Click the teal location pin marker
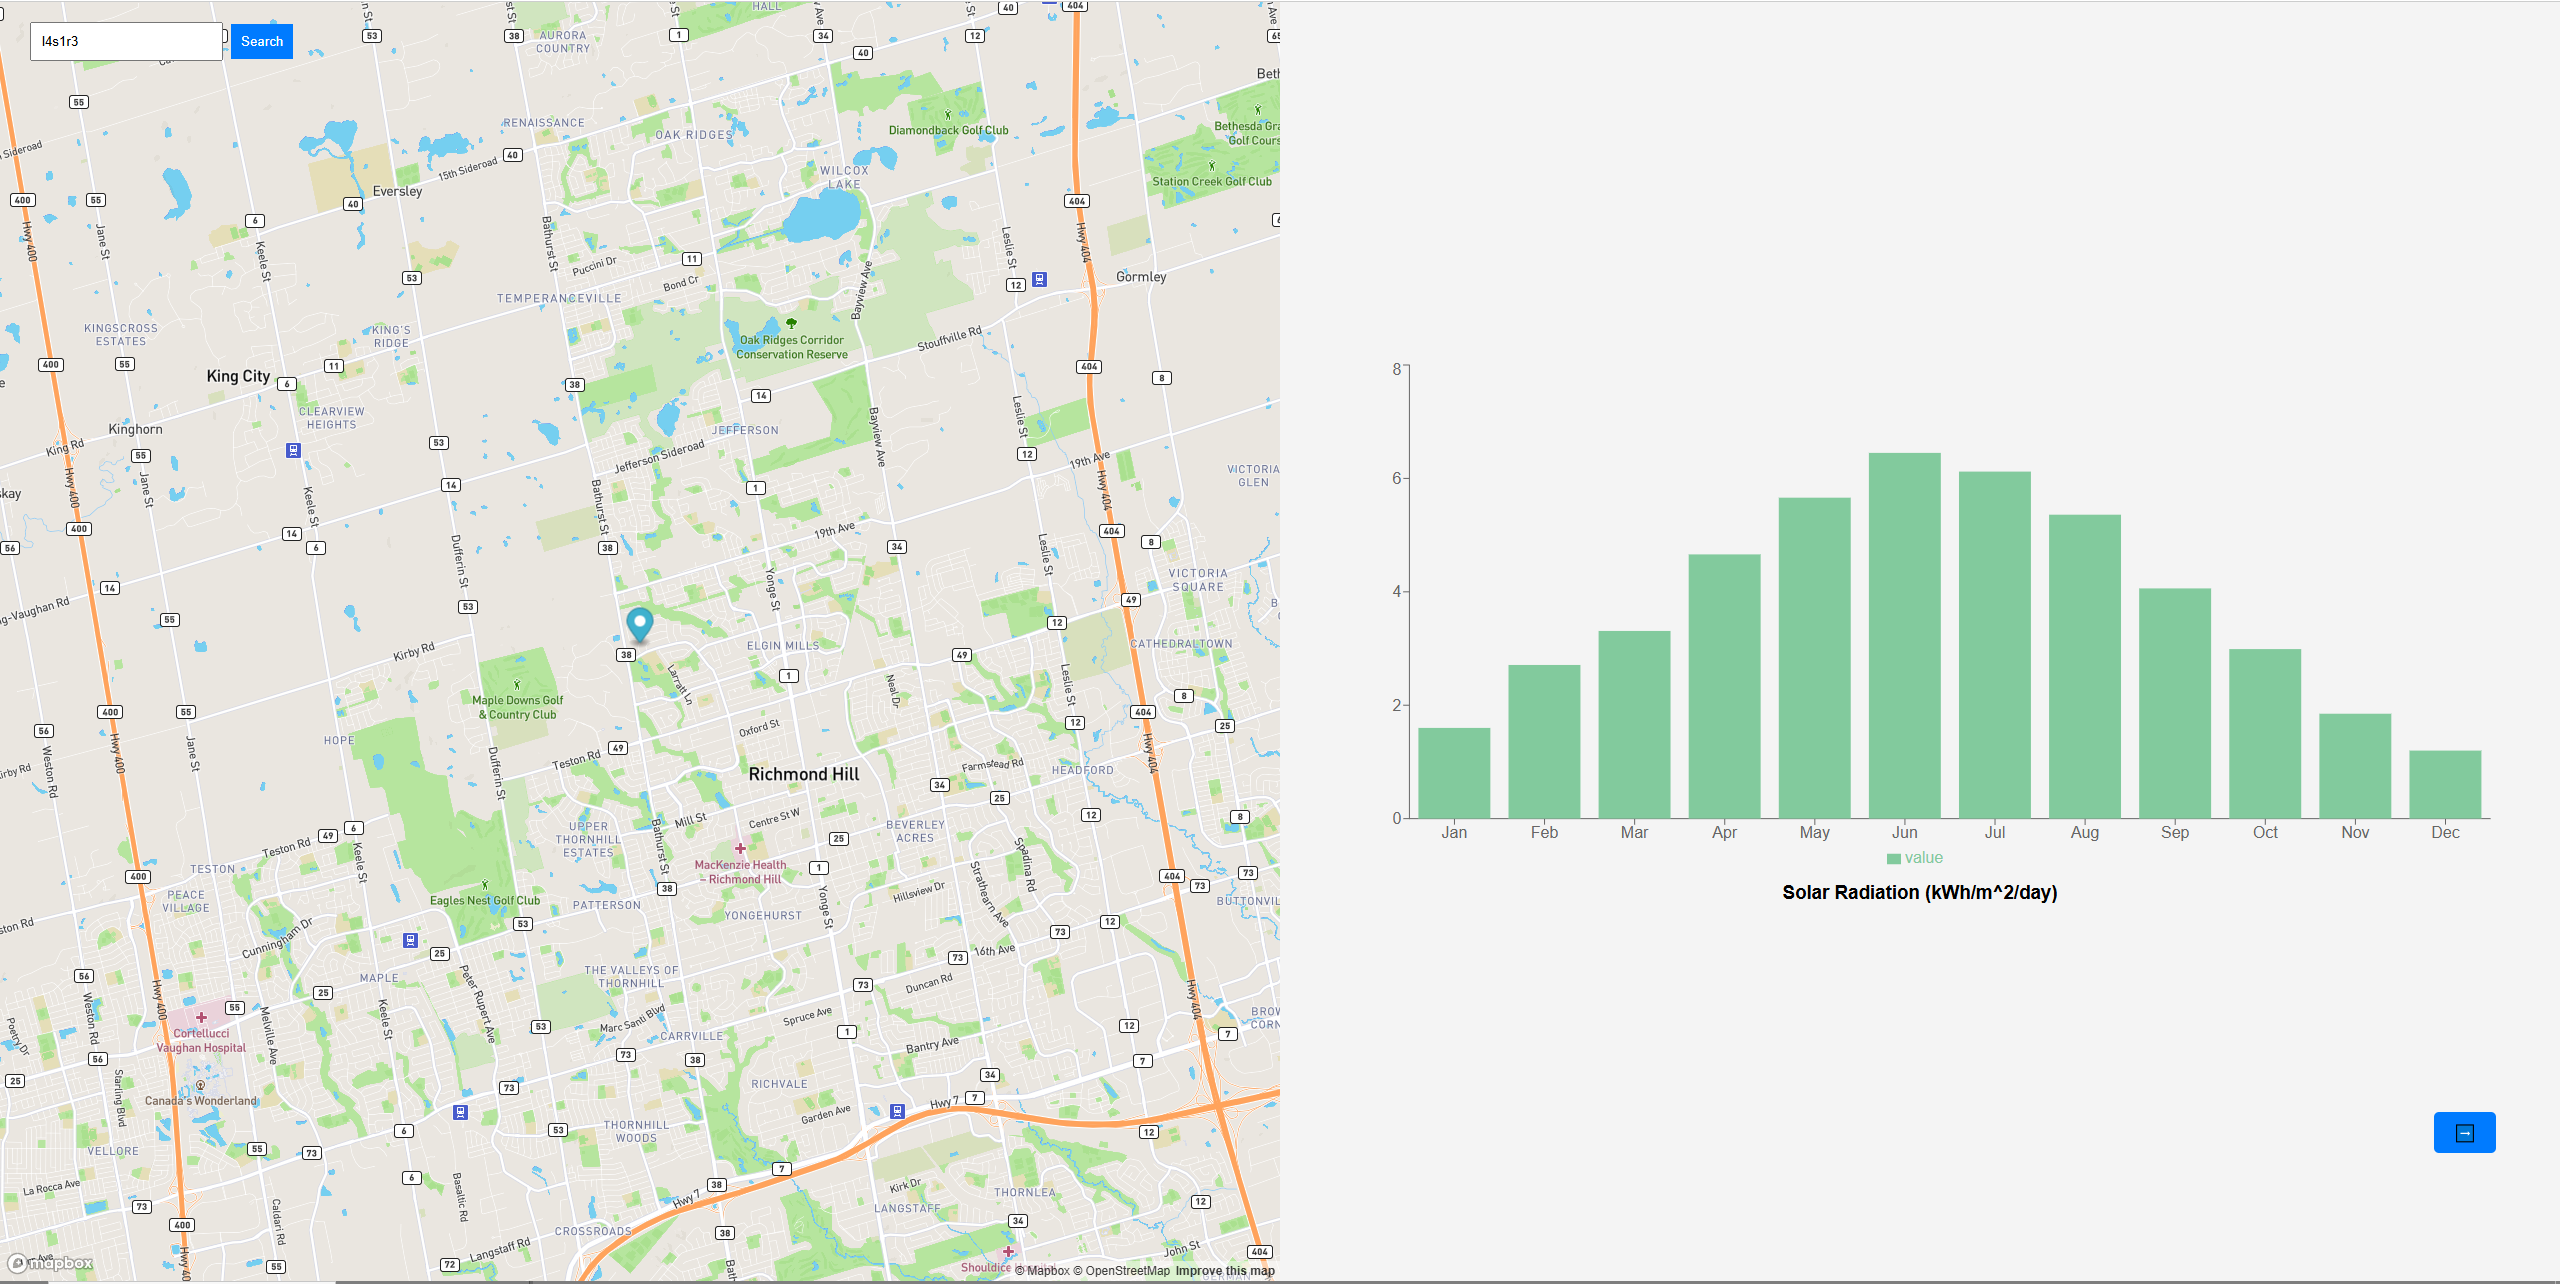2560x1284 pixels. click(639, 623)
